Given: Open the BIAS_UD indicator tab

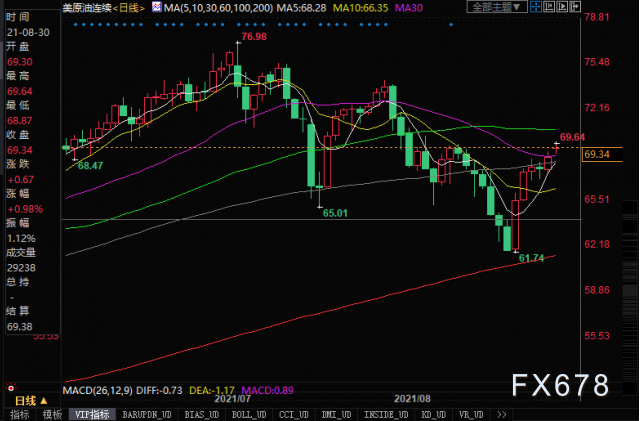Looking at the screenshot, I should point(202,414).
